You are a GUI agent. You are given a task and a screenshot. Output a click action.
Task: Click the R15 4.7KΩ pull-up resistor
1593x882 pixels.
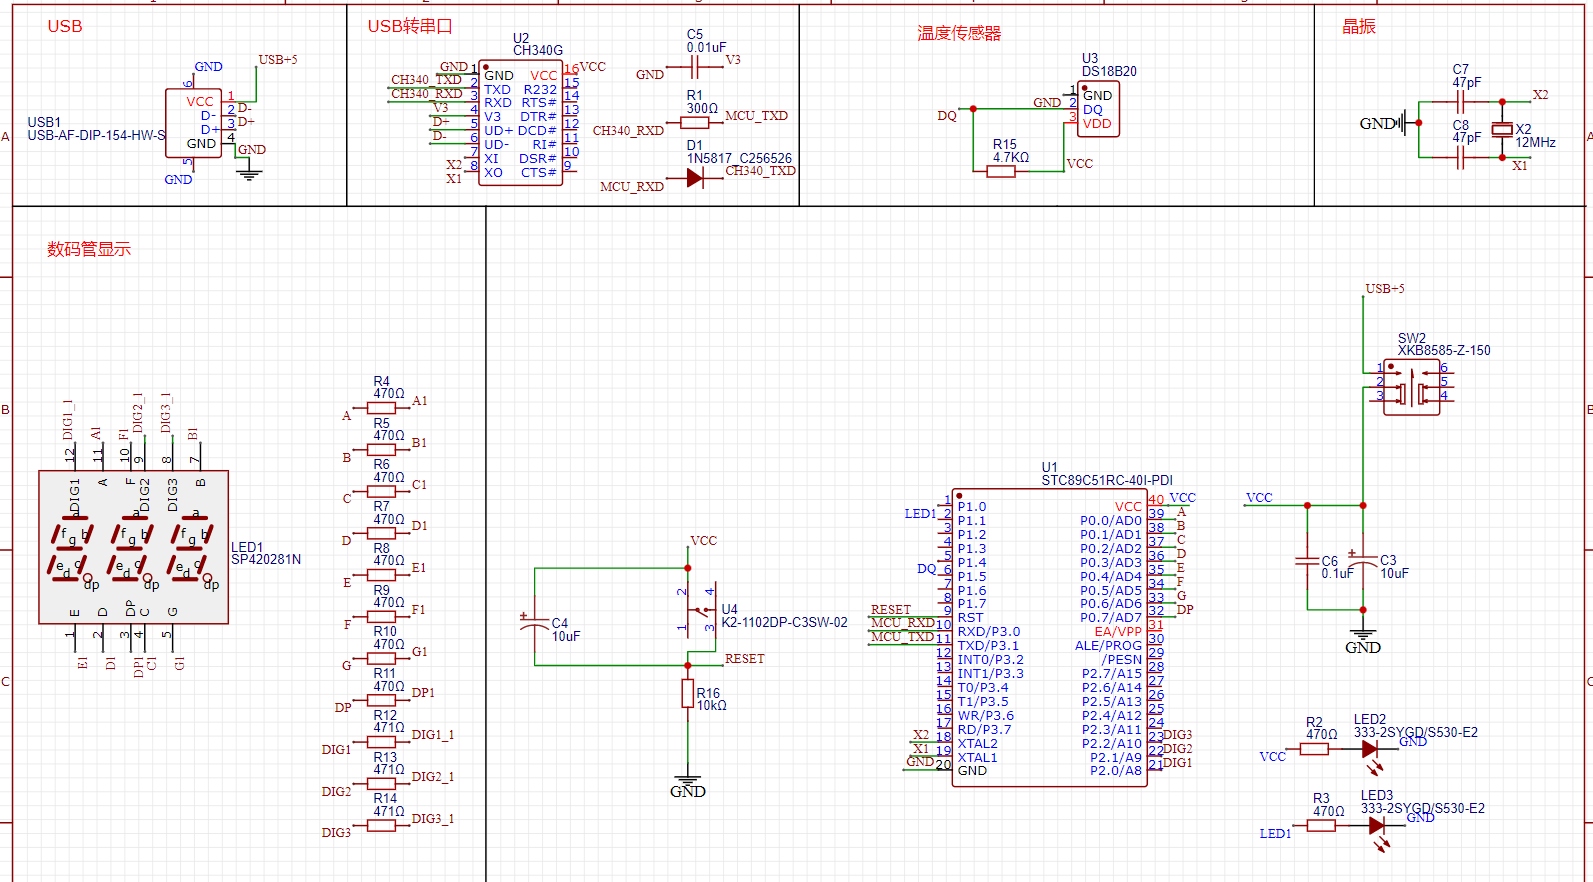(1001, 171)
